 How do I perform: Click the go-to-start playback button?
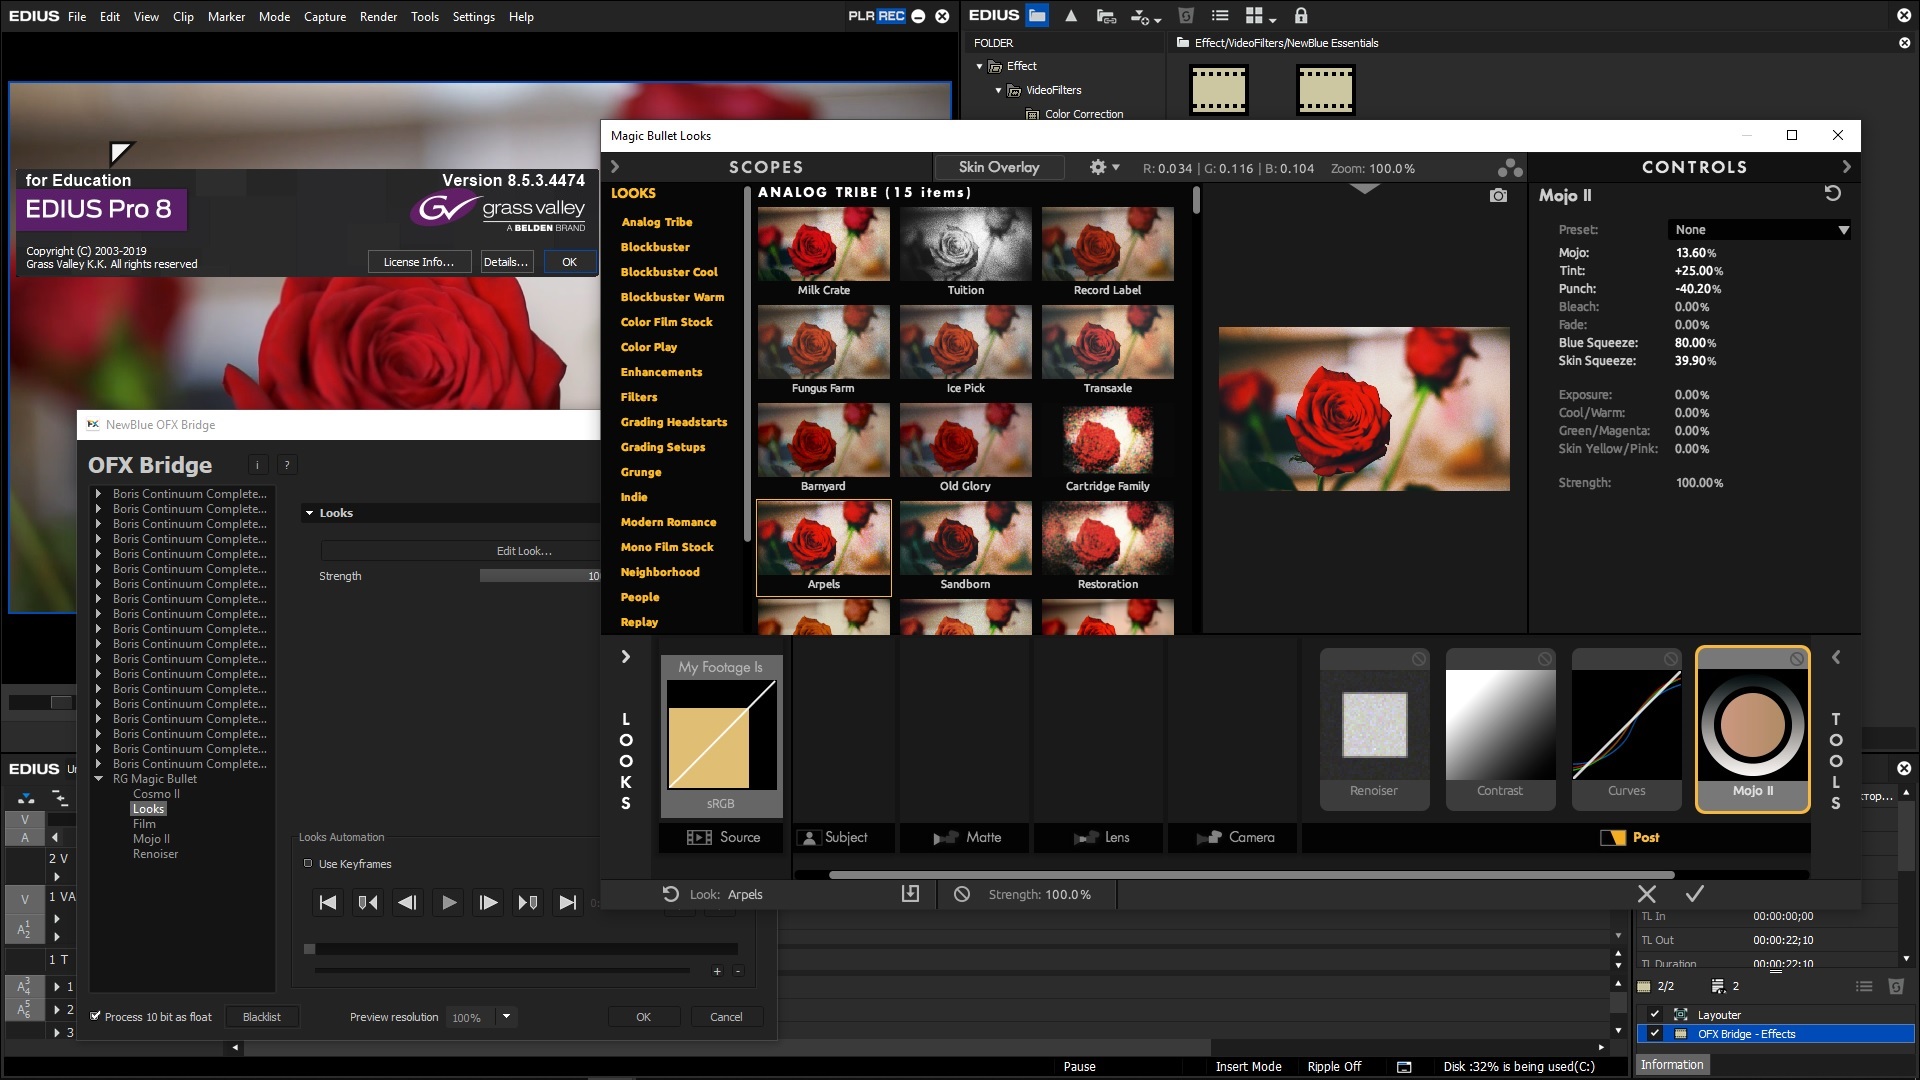click(x=328, y=902)
